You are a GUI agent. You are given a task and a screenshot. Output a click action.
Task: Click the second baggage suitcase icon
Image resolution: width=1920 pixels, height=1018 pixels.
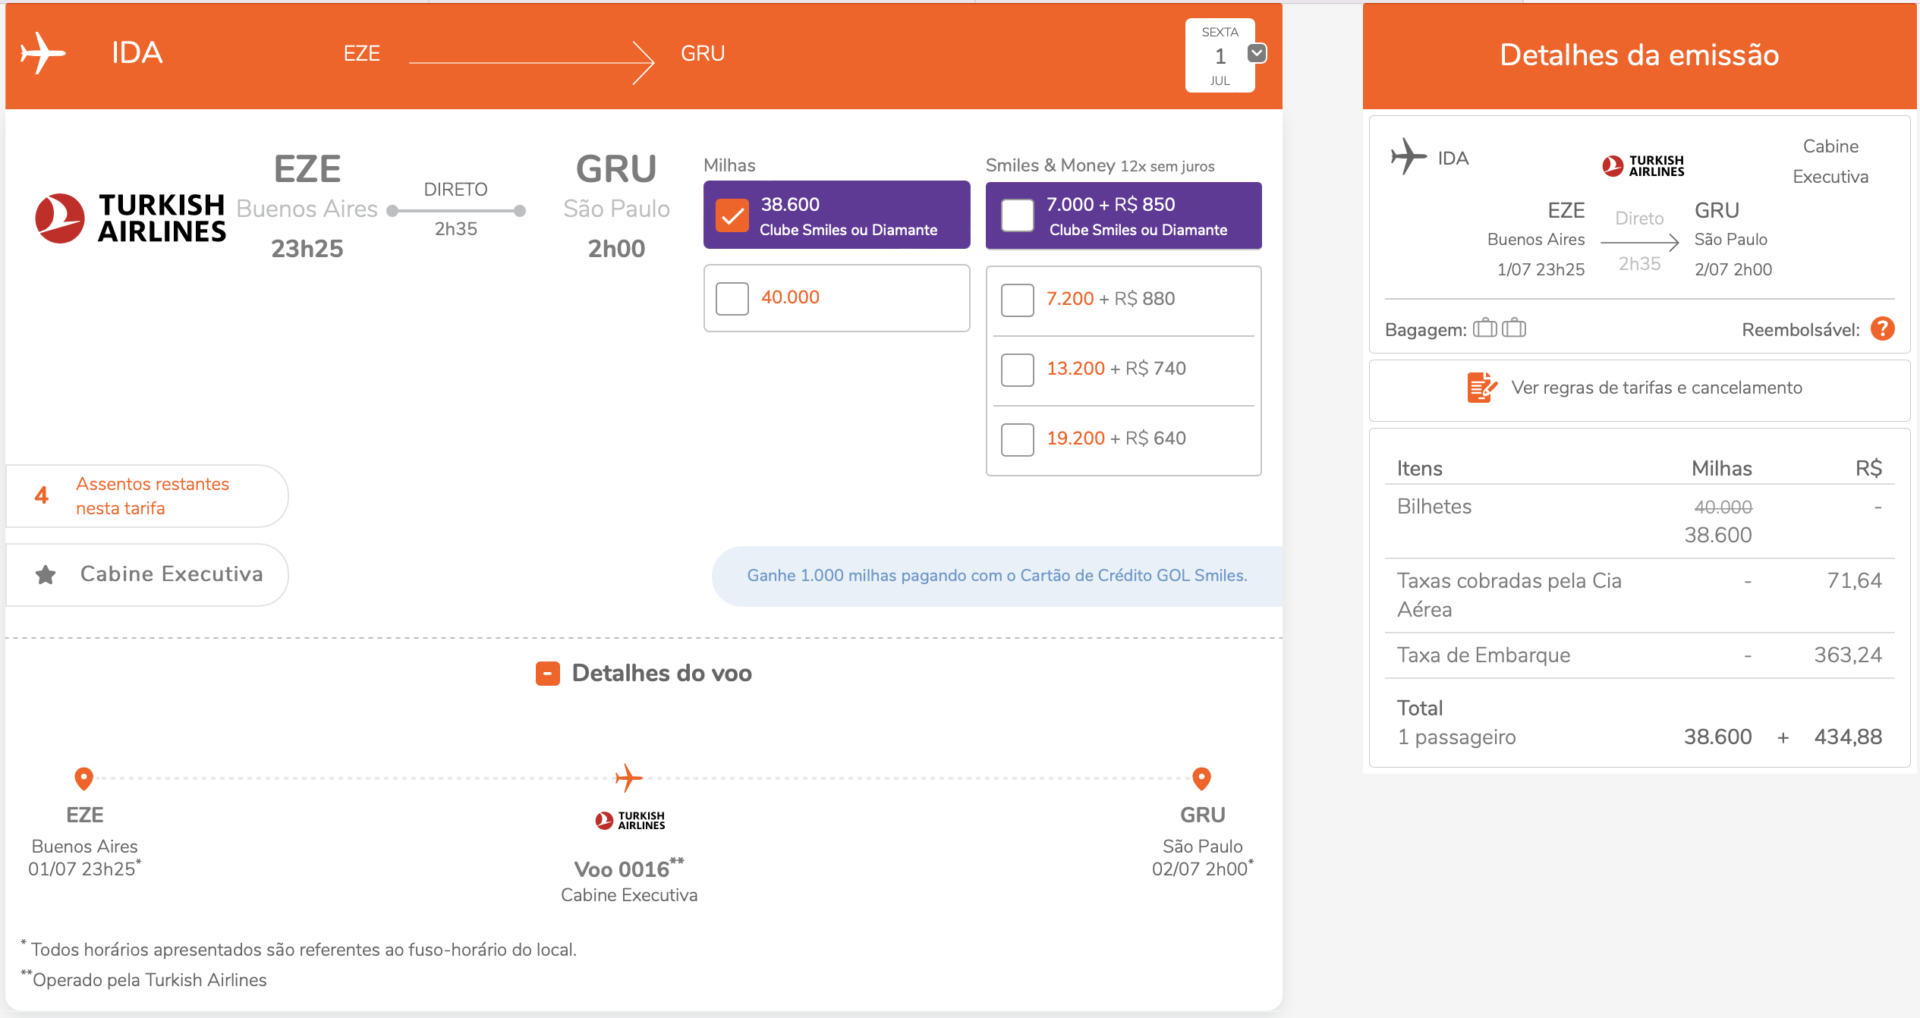1514,328
